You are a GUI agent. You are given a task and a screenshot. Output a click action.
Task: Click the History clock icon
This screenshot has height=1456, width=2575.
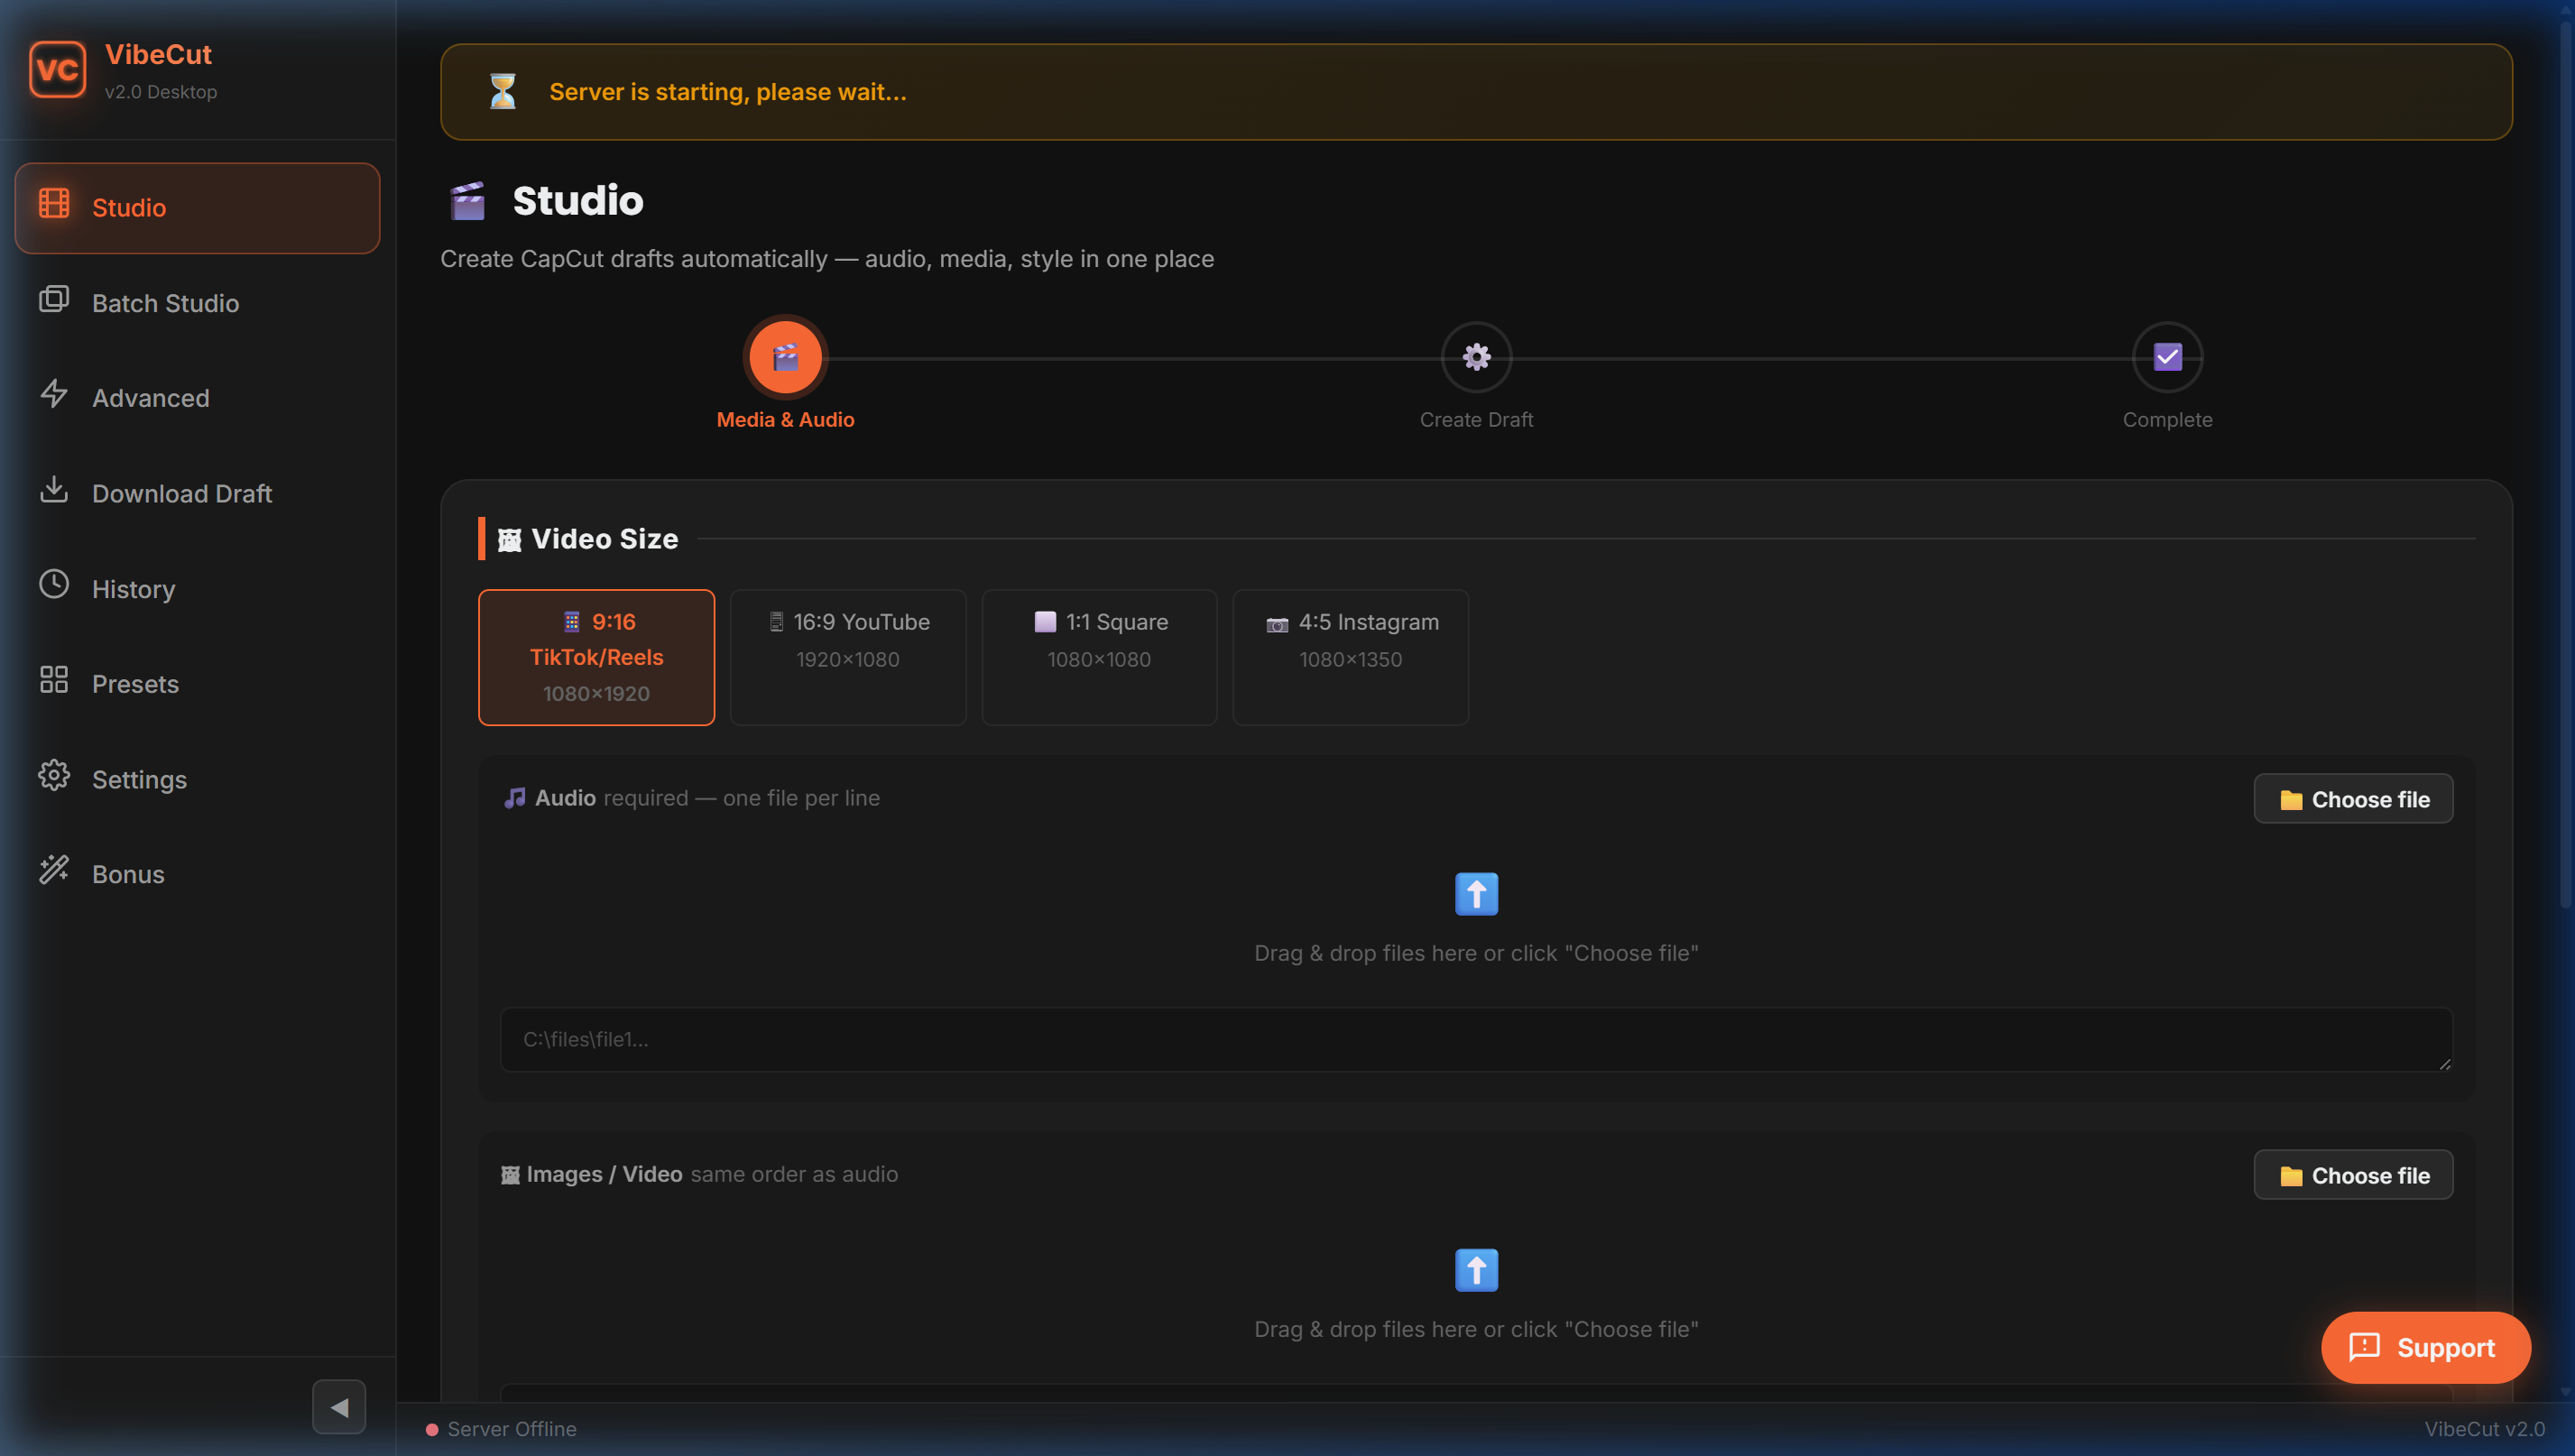(54, 584)
